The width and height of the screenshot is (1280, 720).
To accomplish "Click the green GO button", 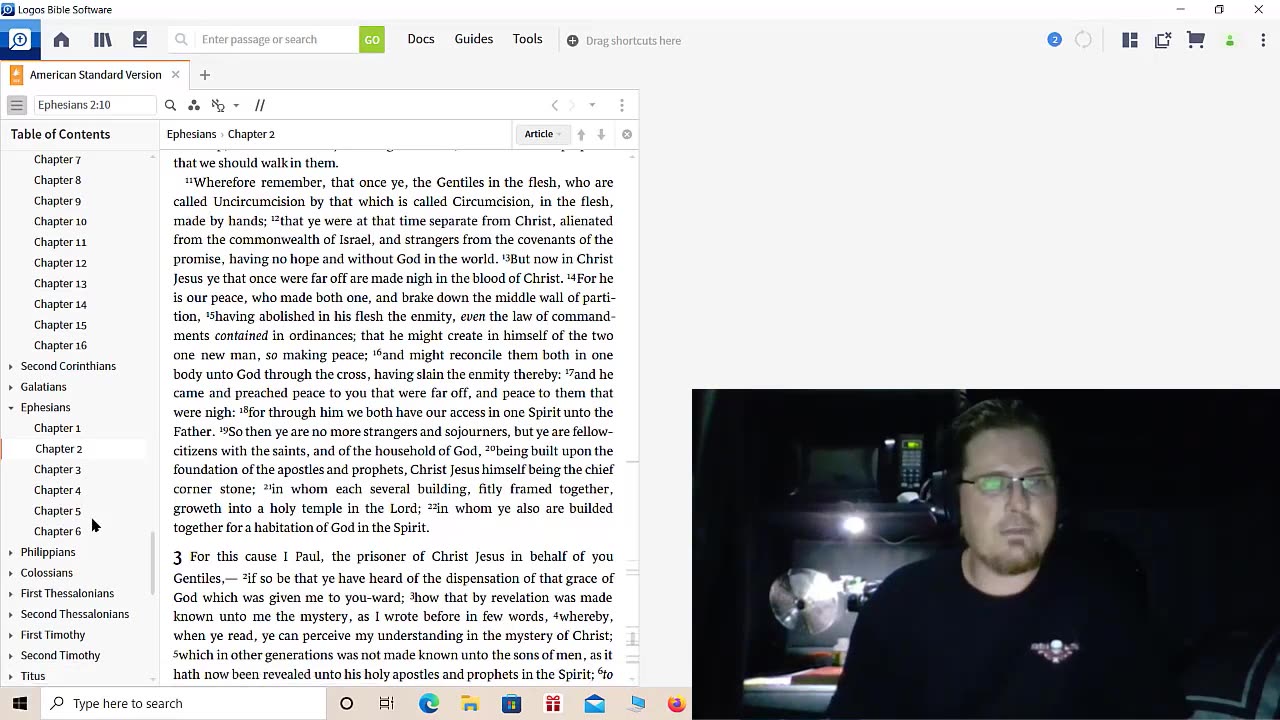I will [x=372, y=40].
